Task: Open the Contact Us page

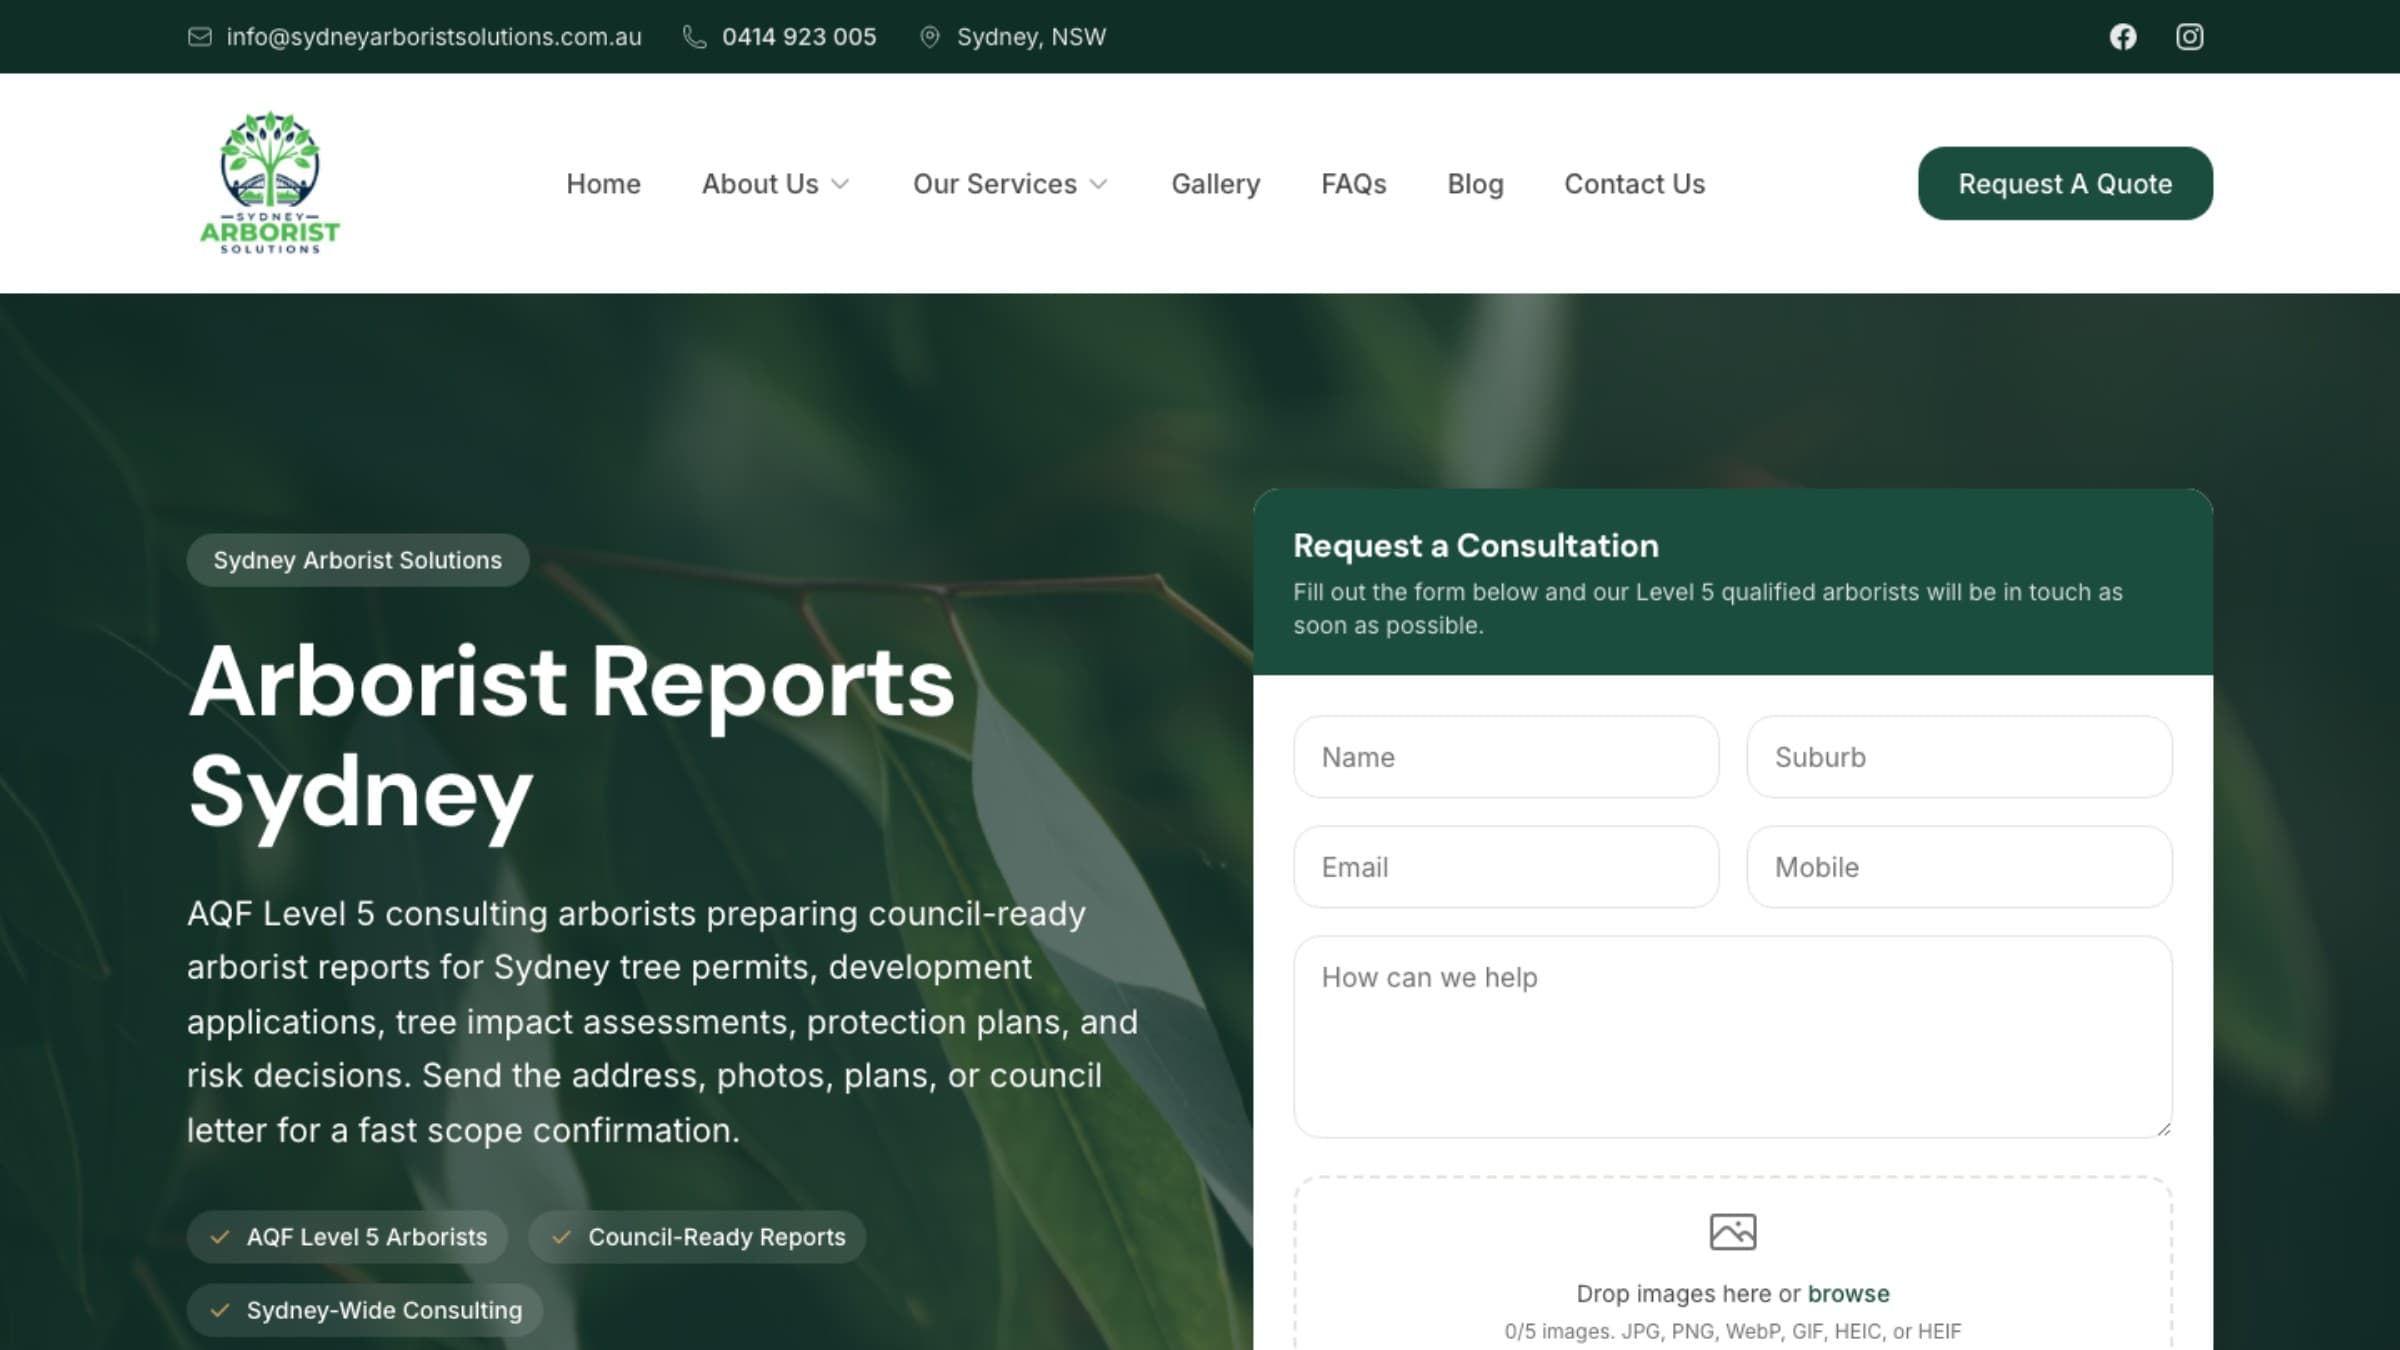Action: pos(1634,184)
